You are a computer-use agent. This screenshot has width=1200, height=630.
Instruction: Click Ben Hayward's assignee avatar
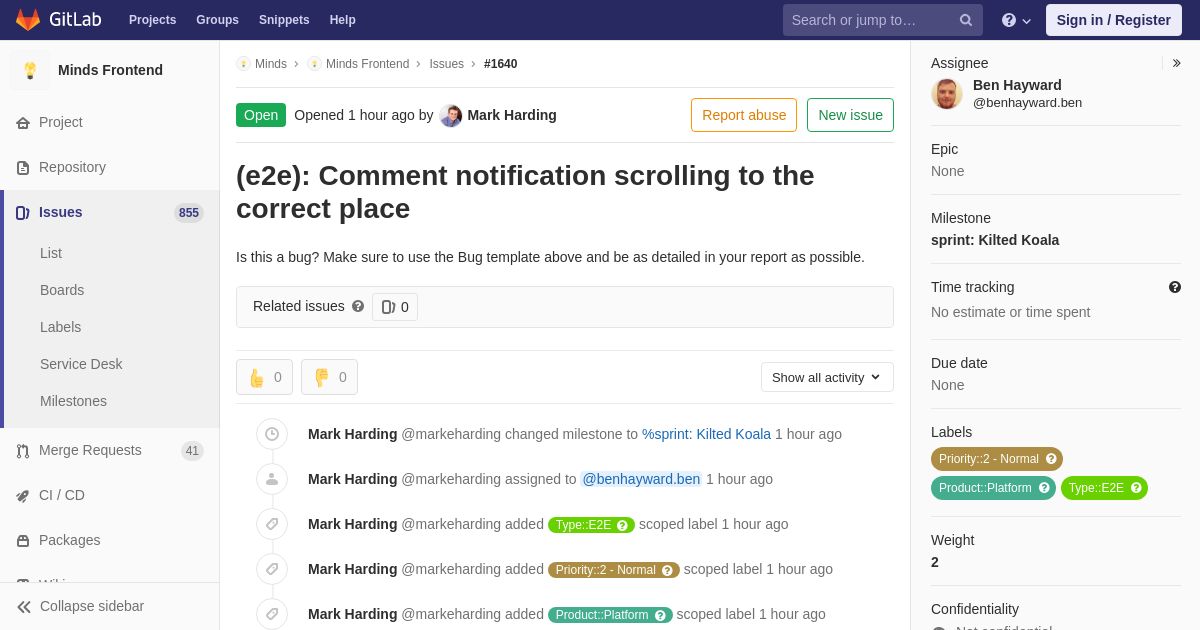[x=947, y=93]
